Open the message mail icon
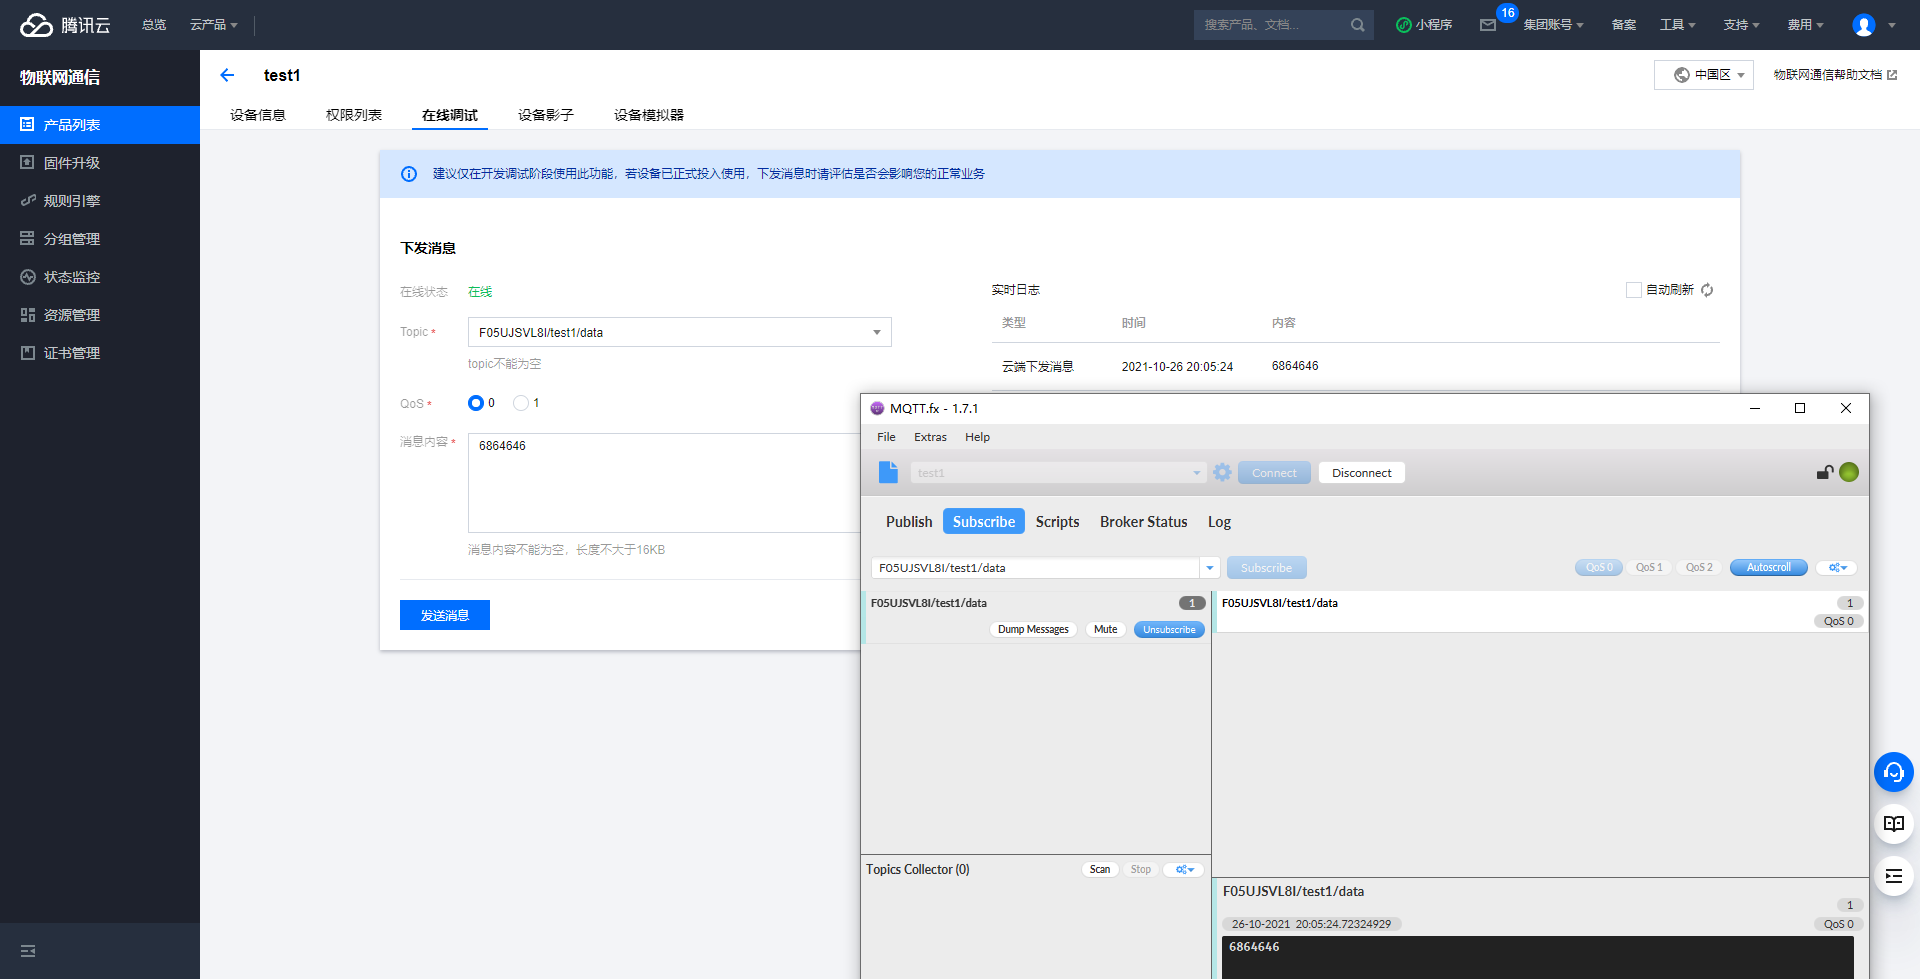Image resolution: width=1920 pixels, height=979 pixels. [x=1488, y=25]
